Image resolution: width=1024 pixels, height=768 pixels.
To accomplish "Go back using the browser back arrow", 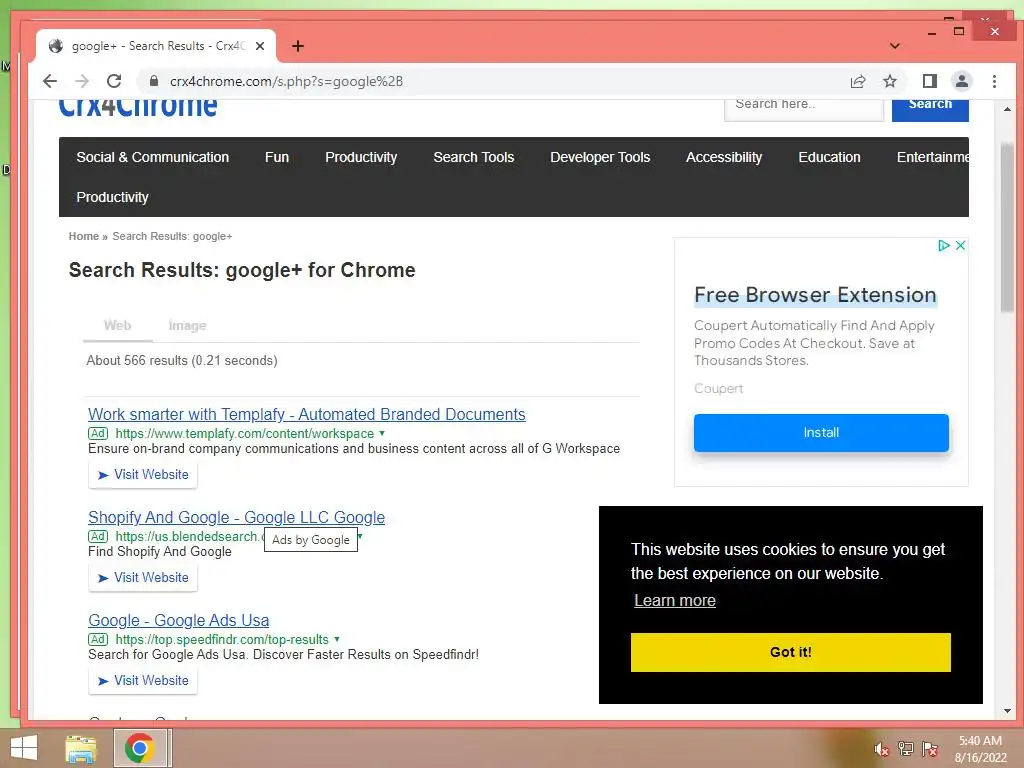I will click(50, 81).
